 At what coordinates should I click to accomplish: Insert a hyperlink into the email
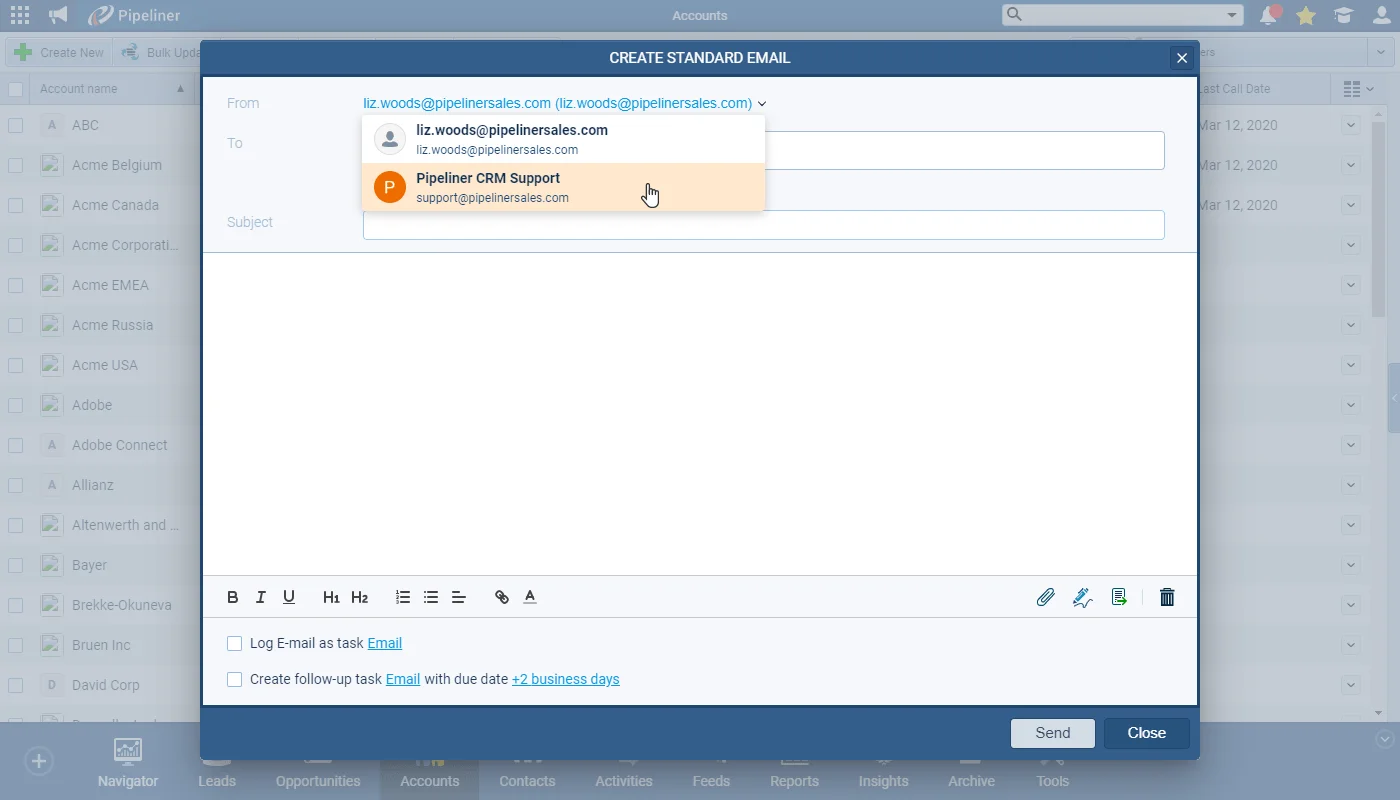502,597
